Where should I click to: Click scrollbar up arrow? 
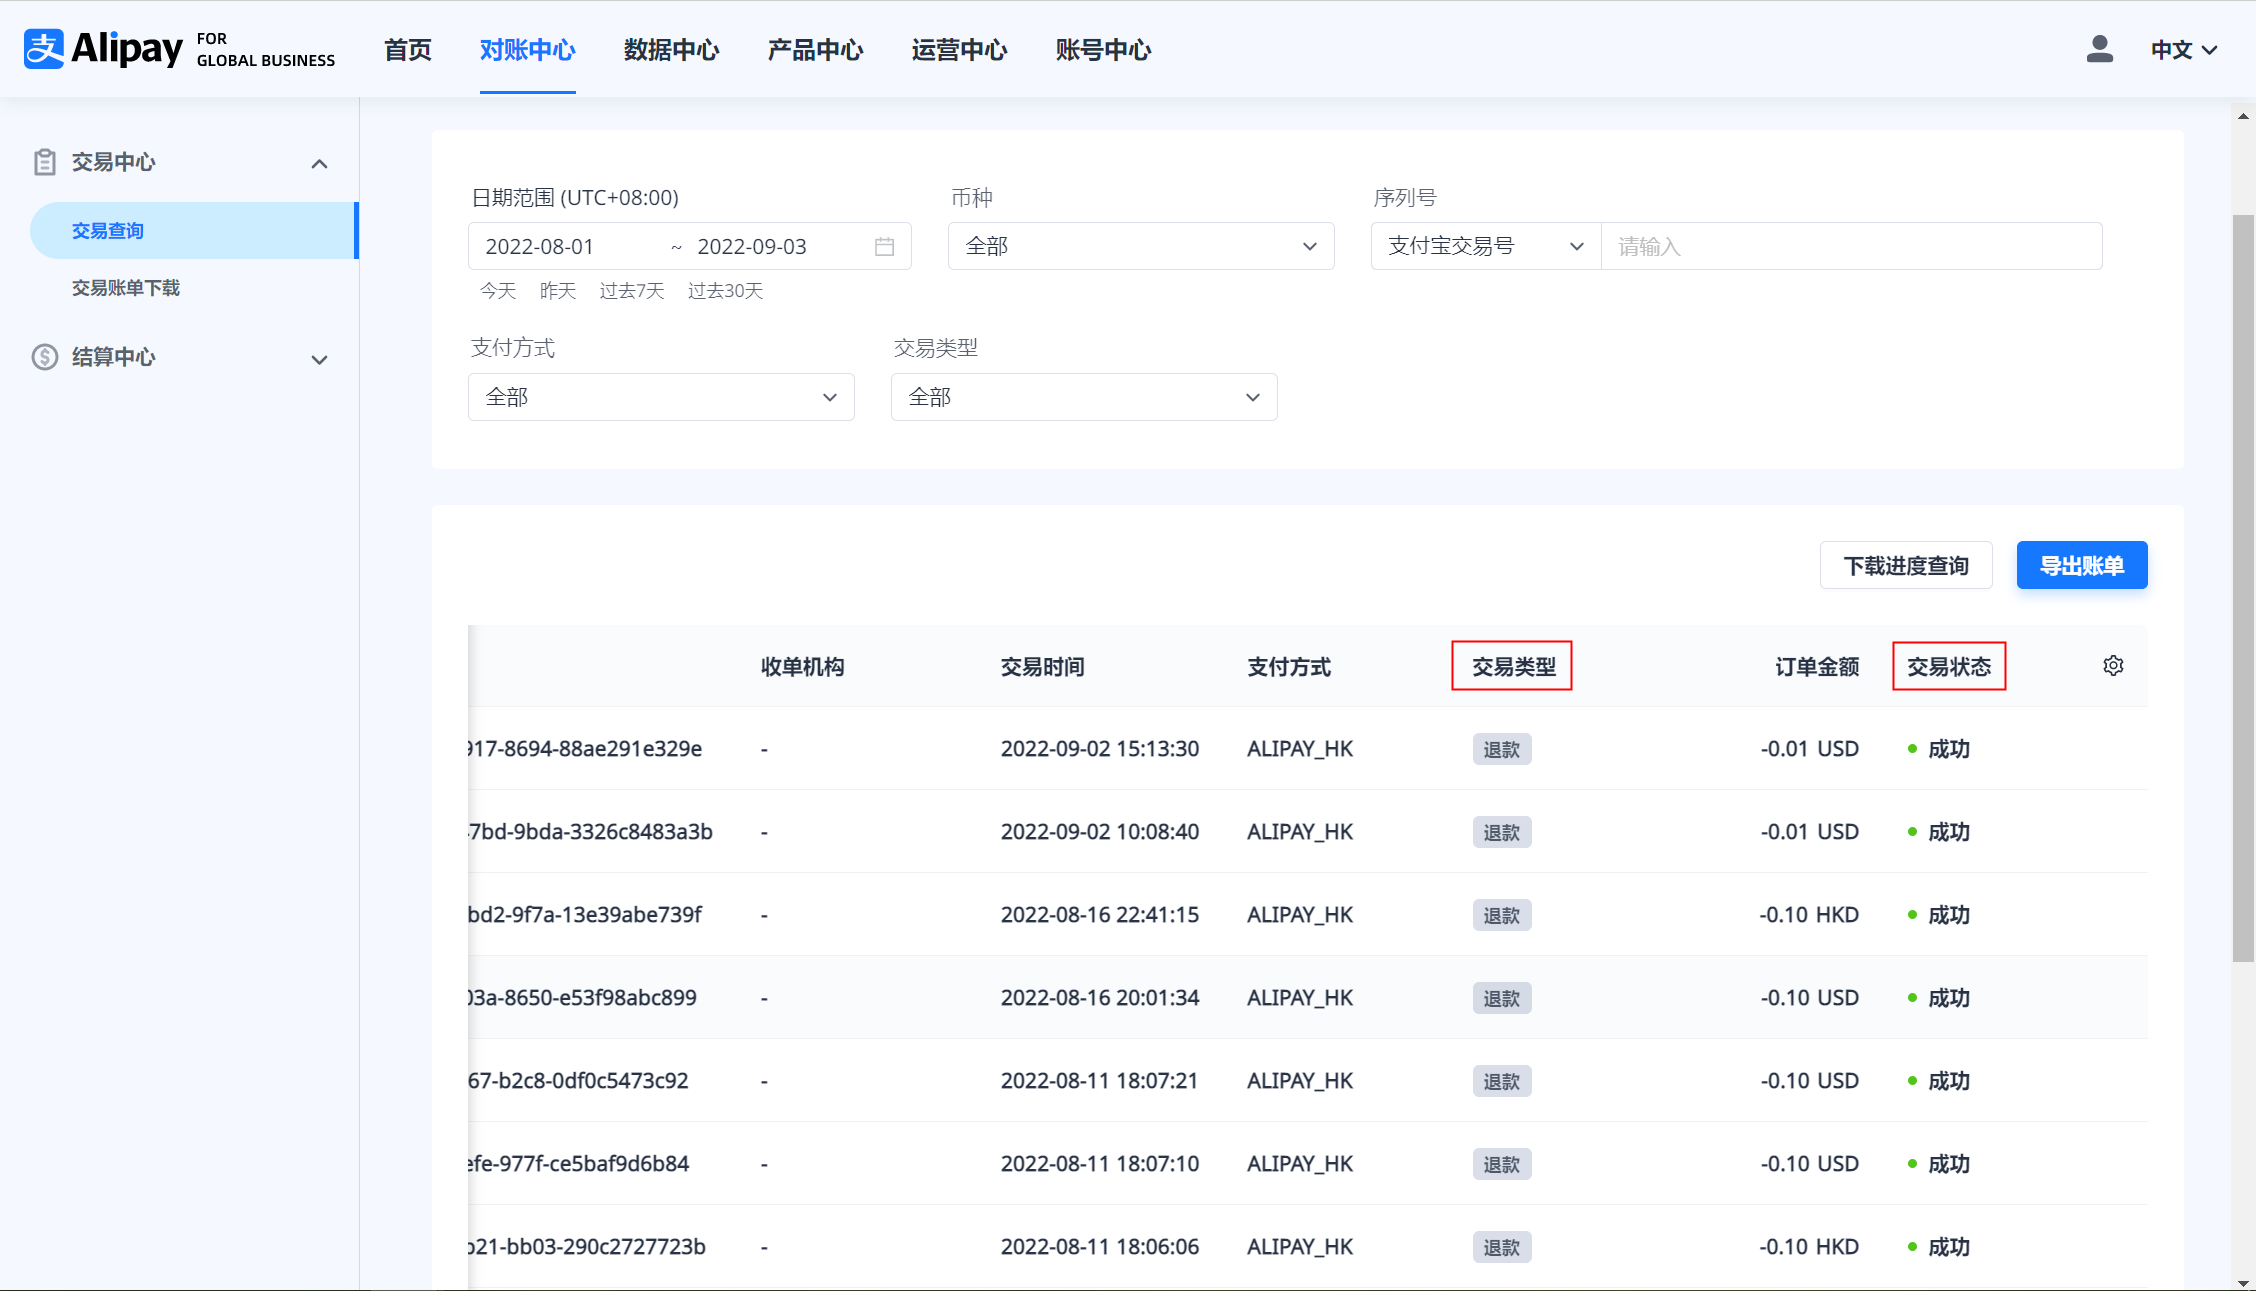[2243, 116]
